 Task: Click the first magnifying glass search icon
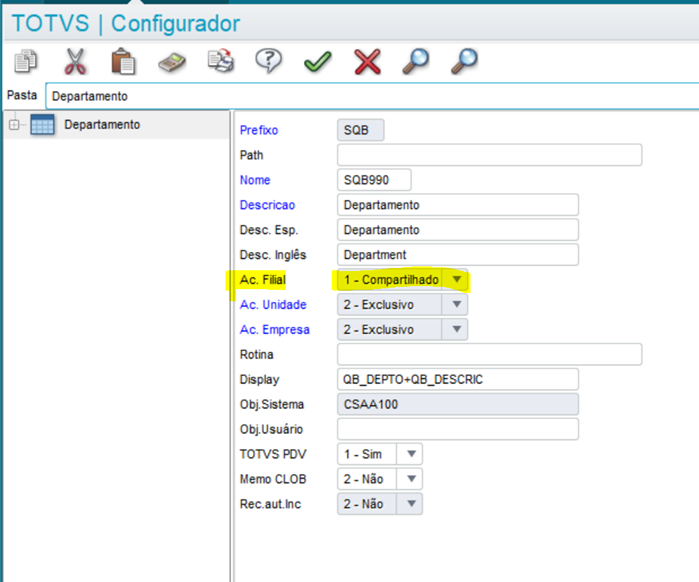click(415, 61)
